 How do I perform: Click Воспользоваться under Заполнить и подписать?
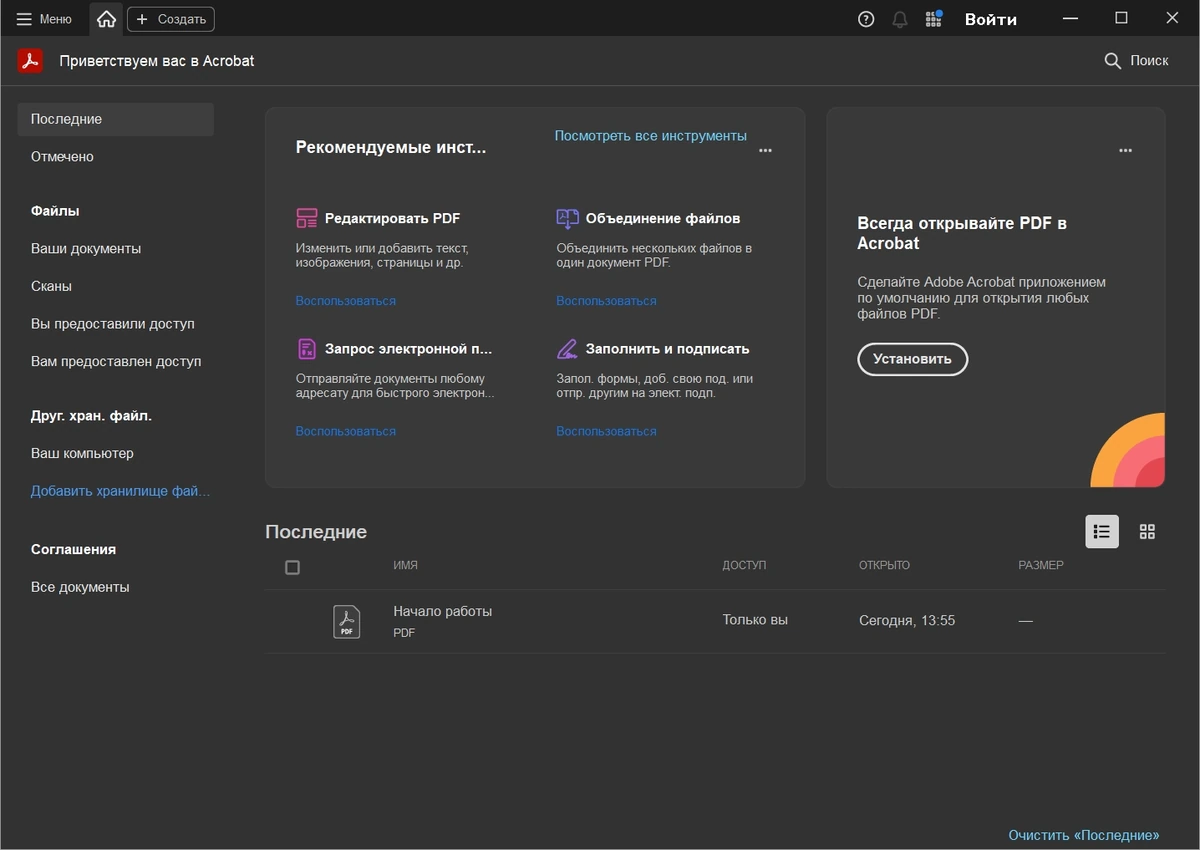(x=606, y=432)
